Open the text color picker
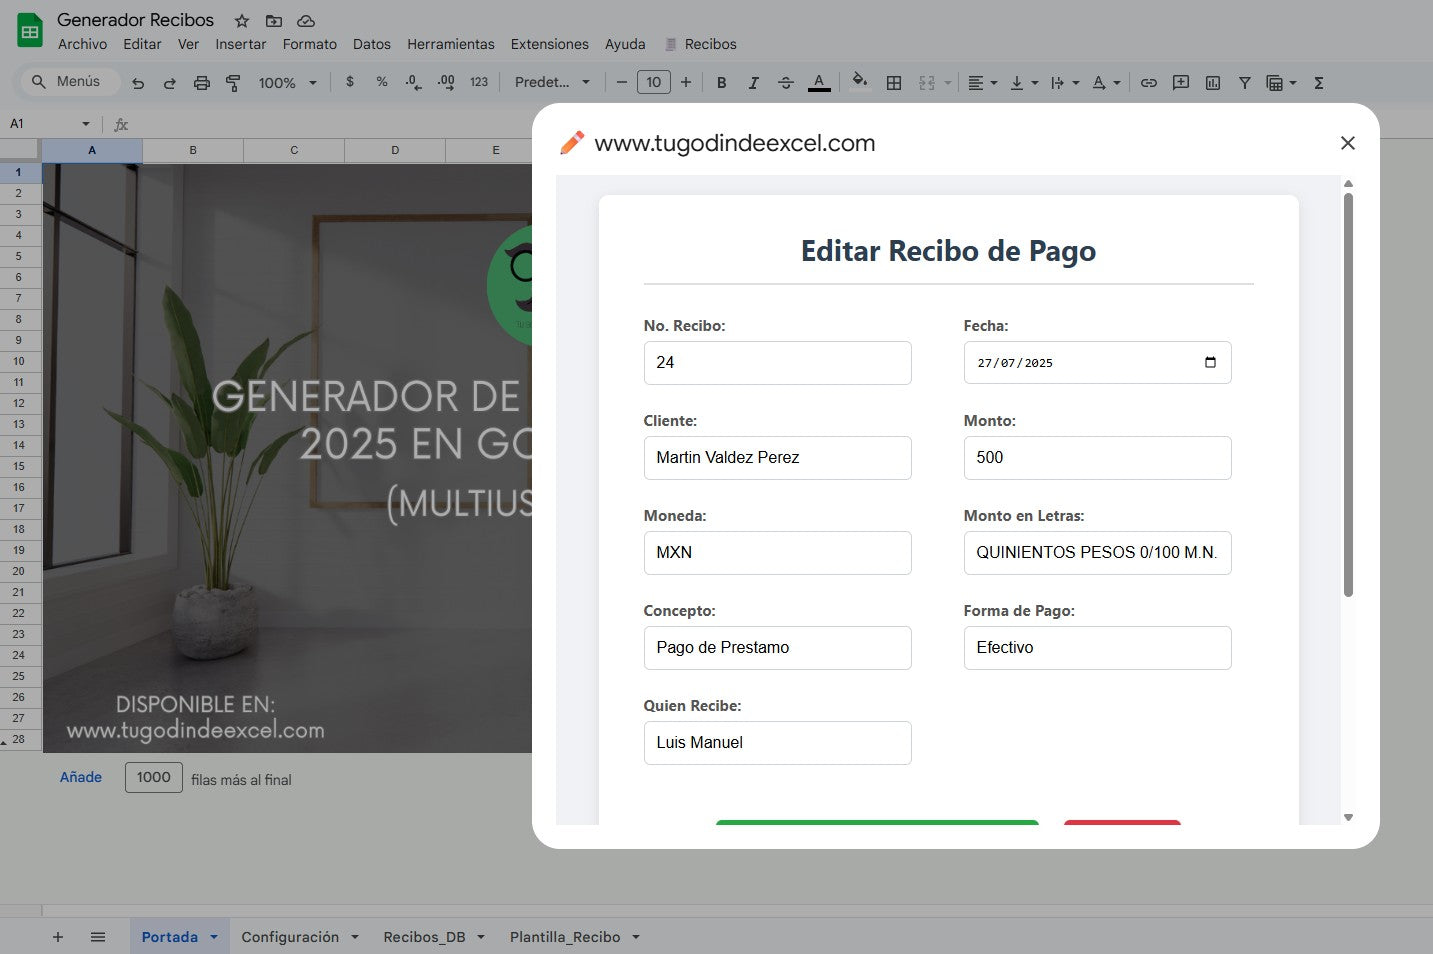The image size is (1433, 954). (819, 82)
